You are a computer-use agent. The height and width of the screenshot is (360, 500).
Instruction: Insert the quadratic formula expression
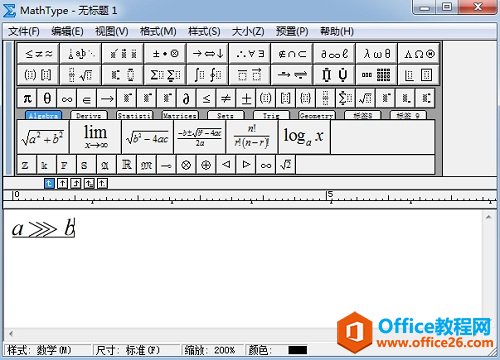(200, 137)
